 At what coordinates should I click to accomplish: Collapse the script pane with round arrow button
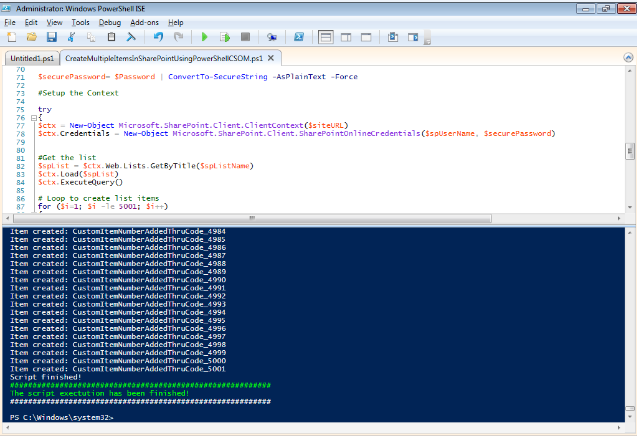(x=628, y=58)
